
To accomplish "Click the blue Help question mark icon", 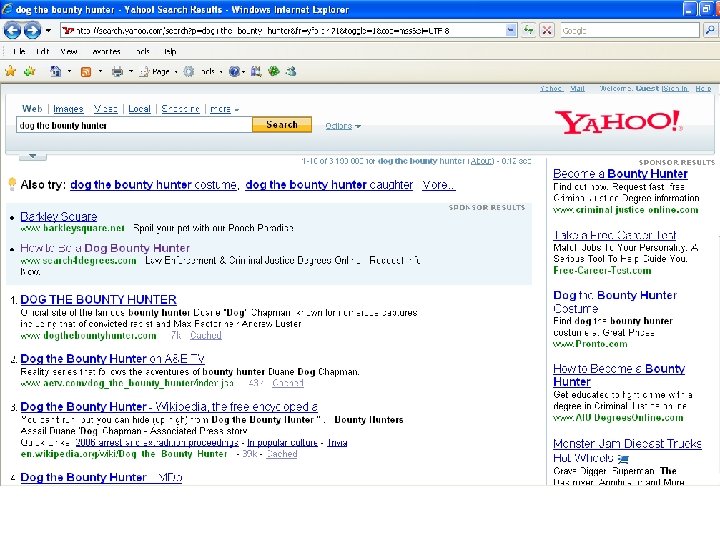I will tap(234, 71).
